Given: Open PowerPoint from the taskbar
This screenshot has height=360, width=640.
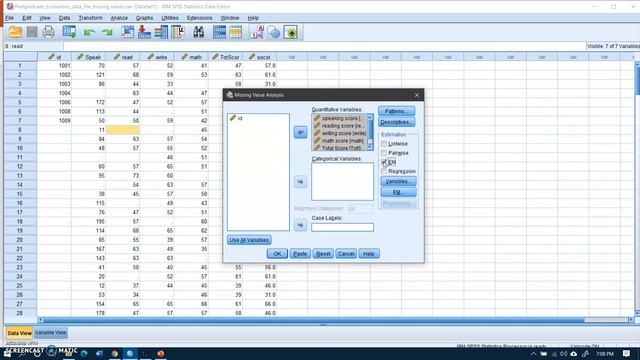Looking at the screenshot, I should pos(161,353).
